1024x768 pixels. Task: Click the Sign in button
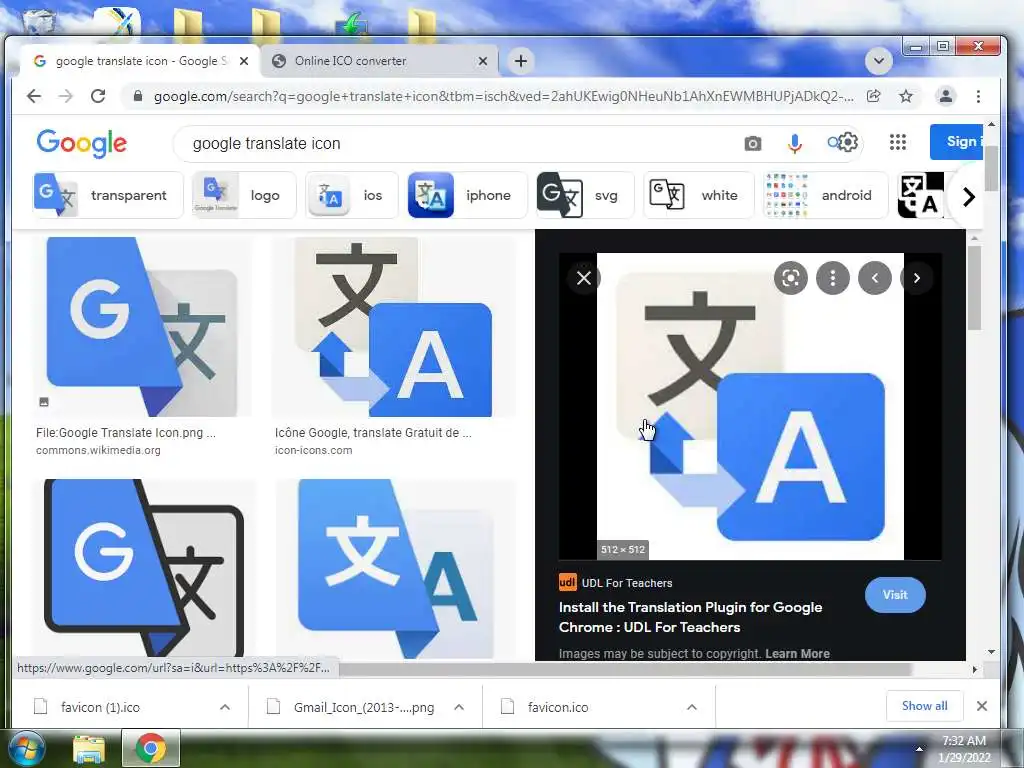(957, 142)
